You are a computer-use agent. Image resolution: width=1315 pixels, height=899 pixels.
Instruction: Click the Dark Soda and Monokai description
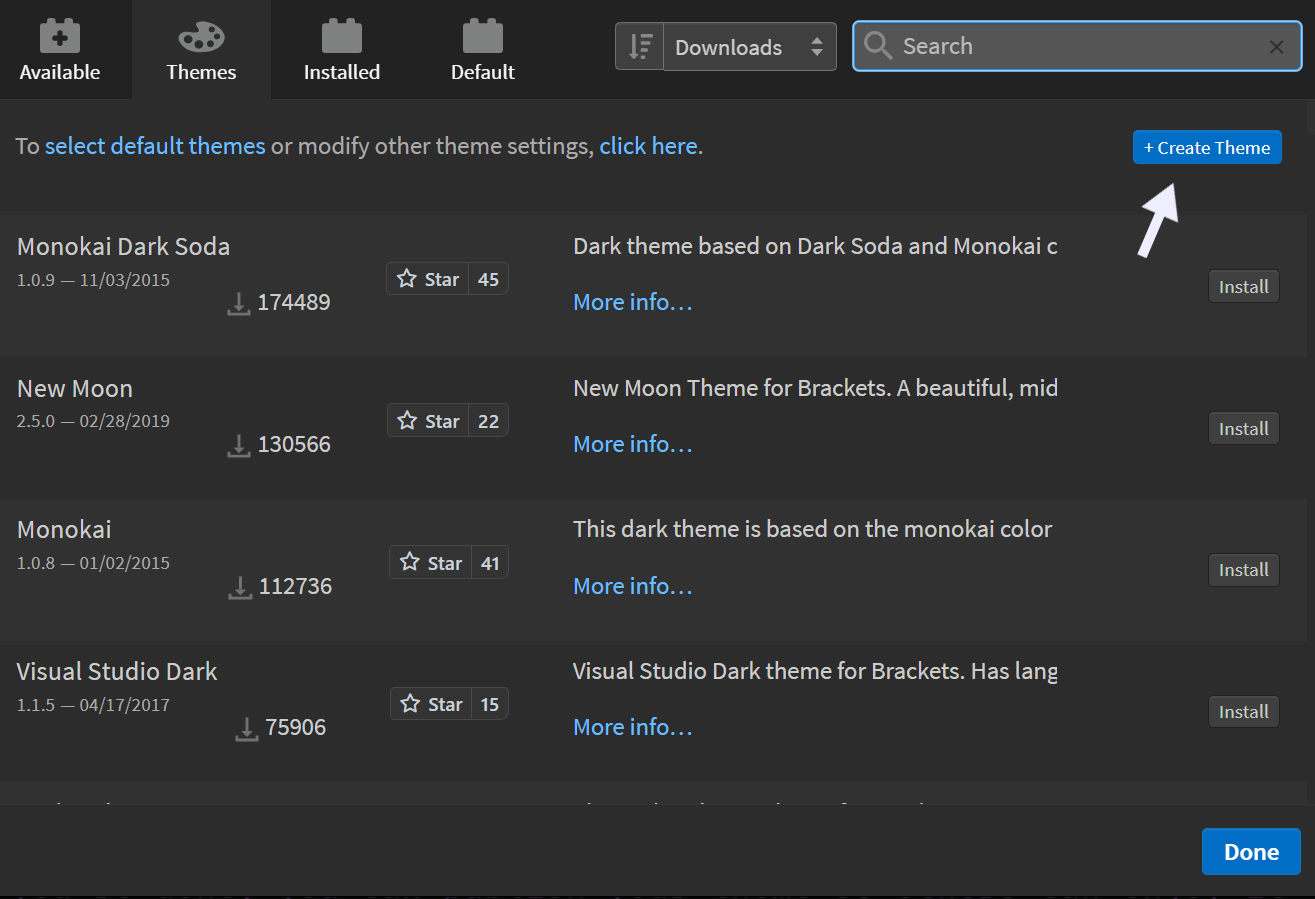pyautogui.click(x=815, y=246)
